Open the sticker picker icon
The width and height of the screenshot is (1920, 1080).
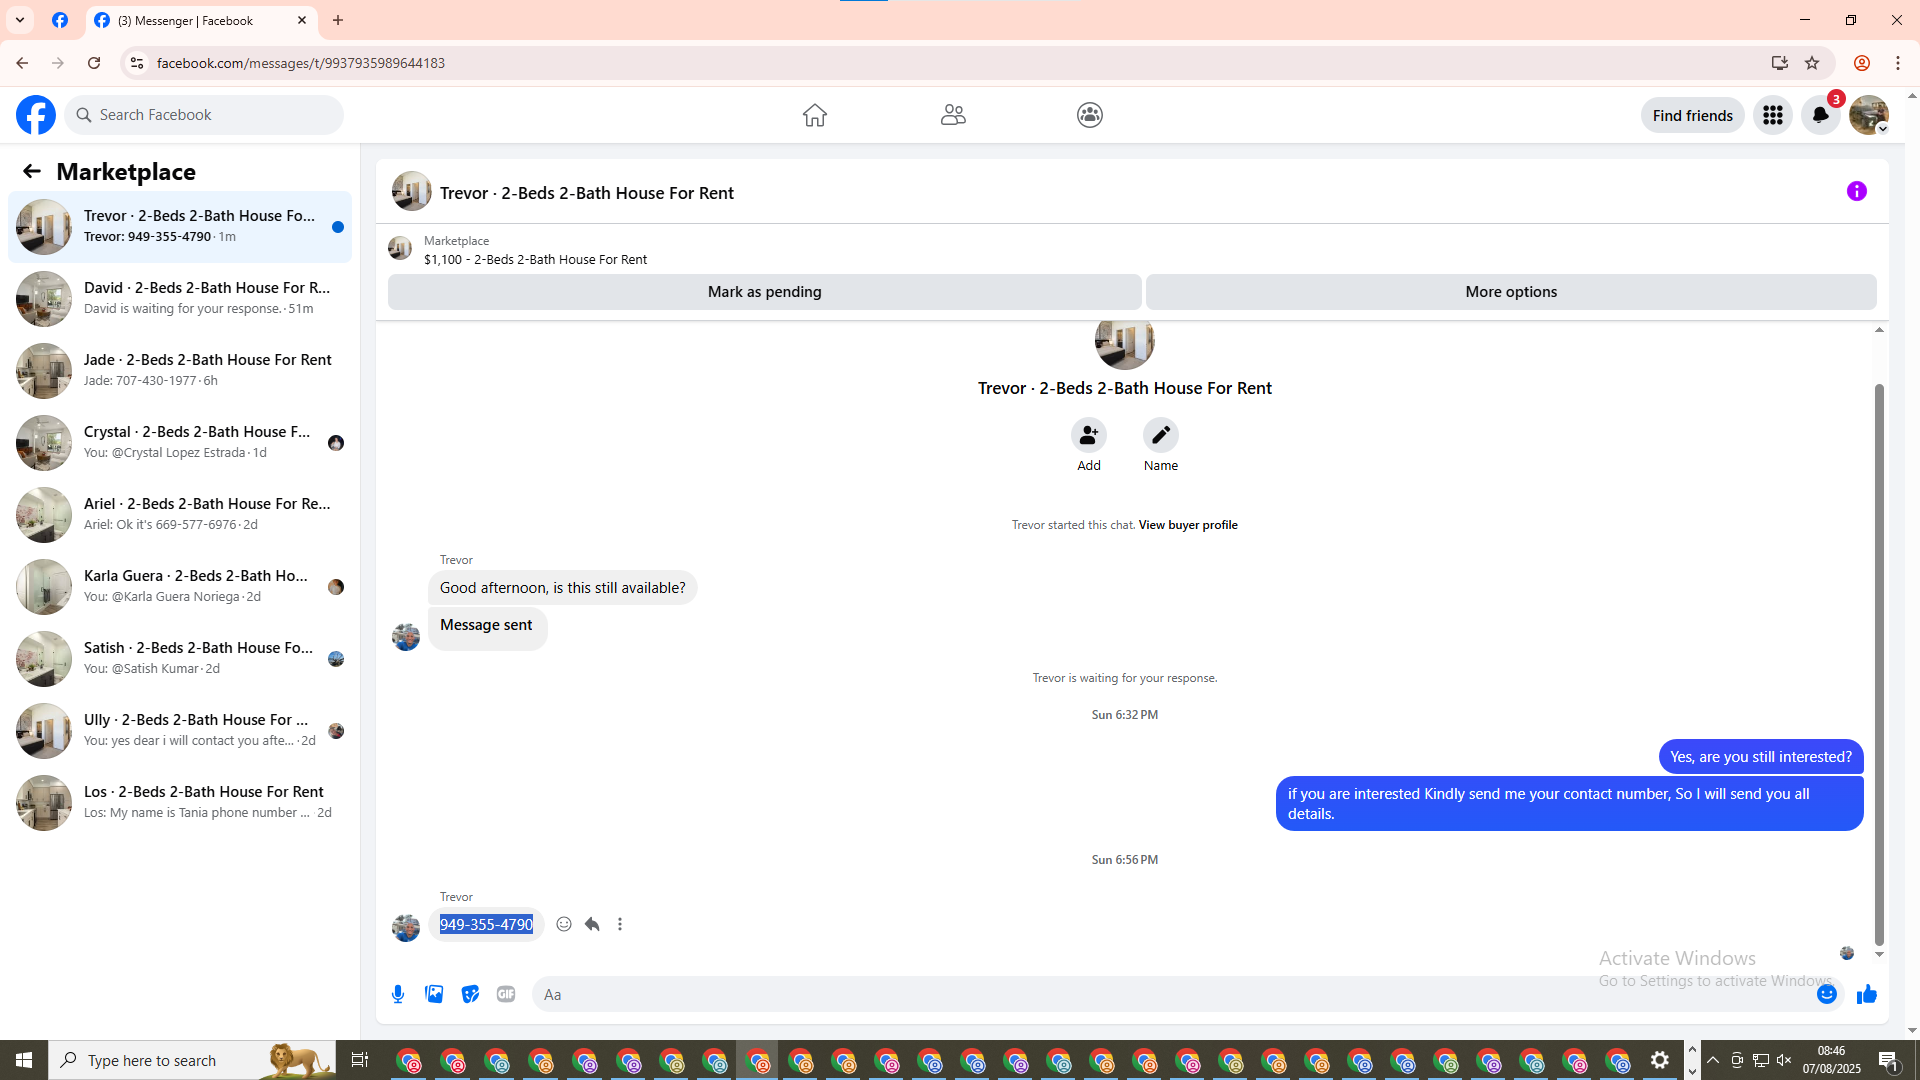click(x=470, y=994)
